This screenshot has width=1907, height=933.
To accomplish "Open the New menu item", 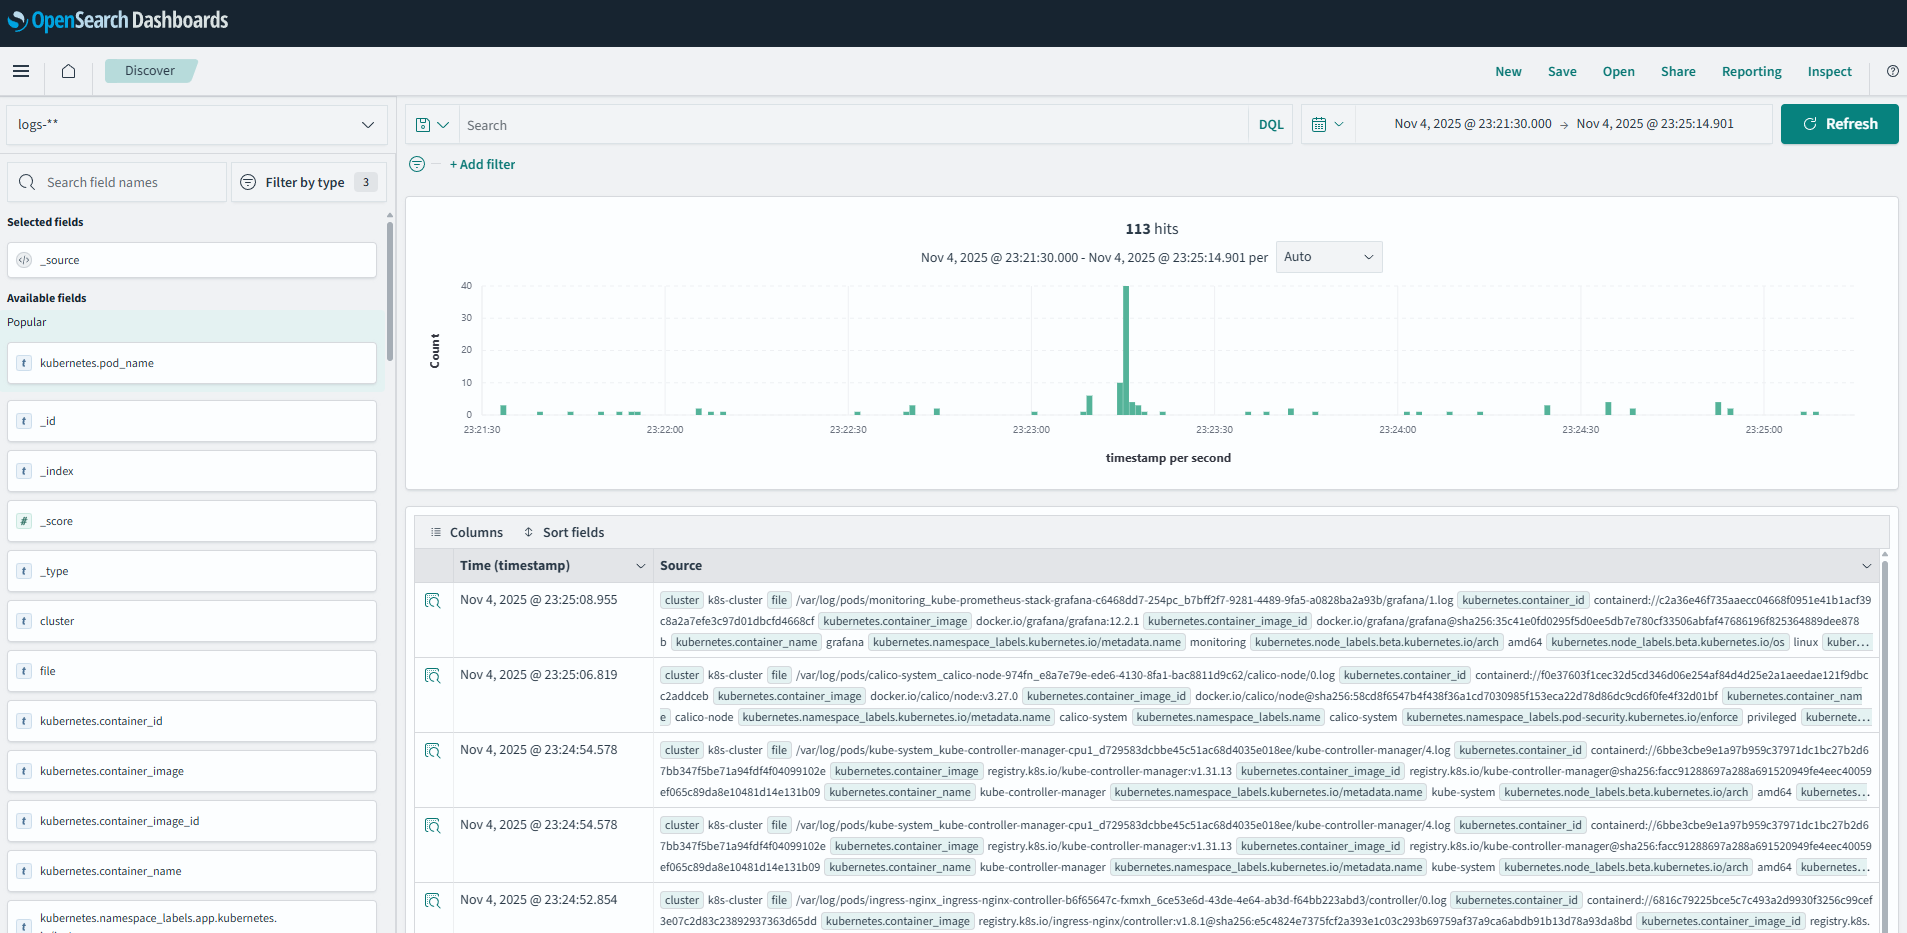I will (x=1508, y=72).
